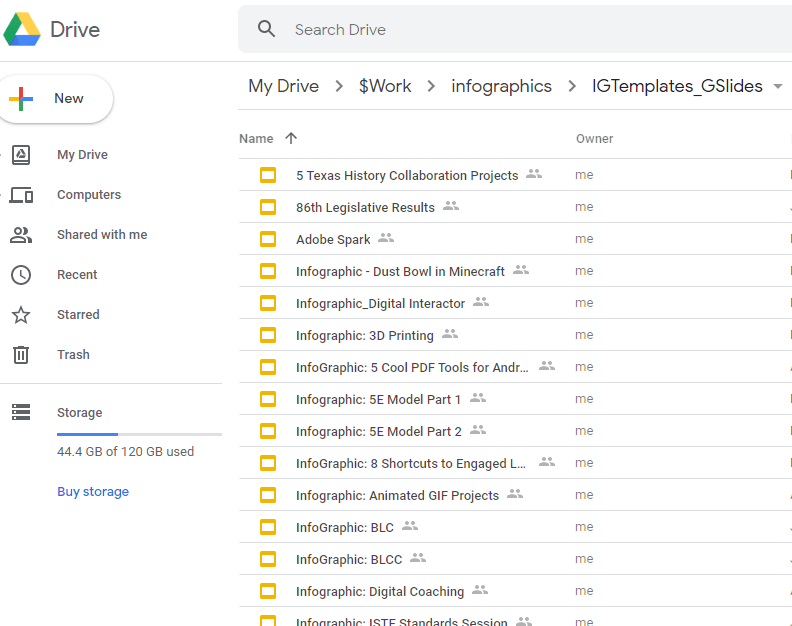Select Infographic: ISTE Standards Session file

pyautogui.click(x=402, y=621)
